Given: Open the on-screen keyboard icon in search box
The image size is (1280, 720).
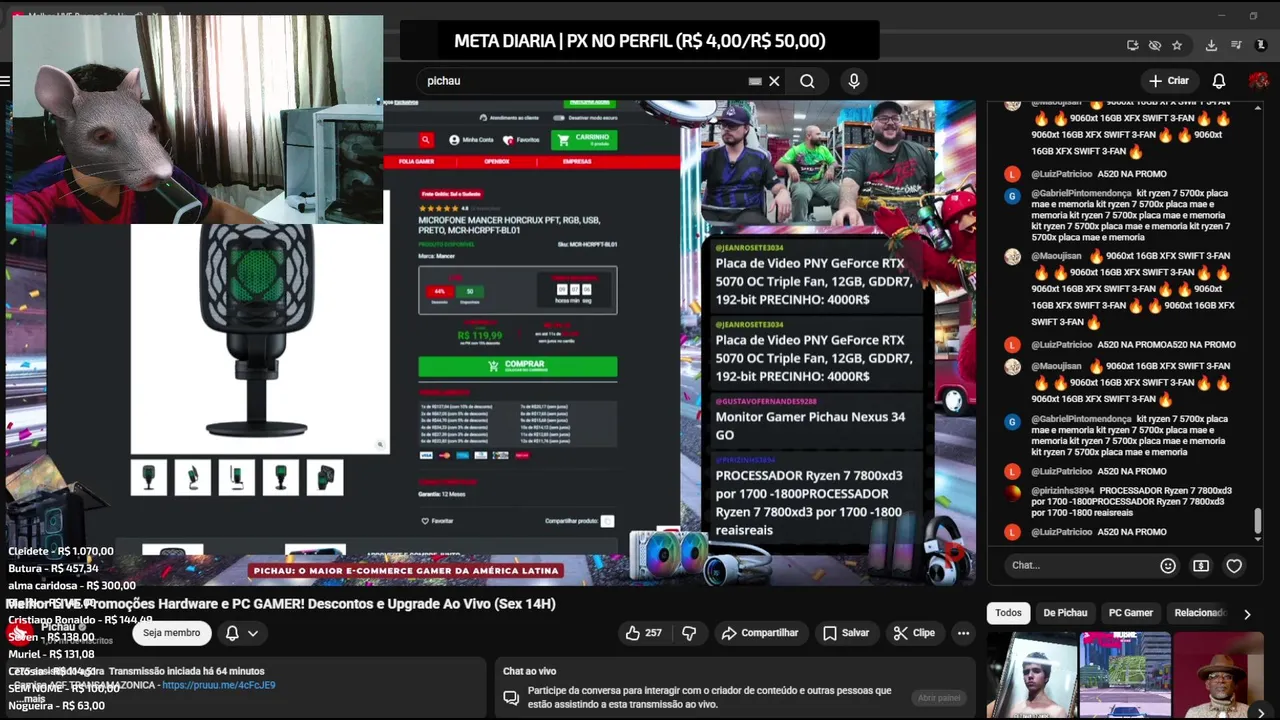Looking at the screenshot, I should point(755,81).
